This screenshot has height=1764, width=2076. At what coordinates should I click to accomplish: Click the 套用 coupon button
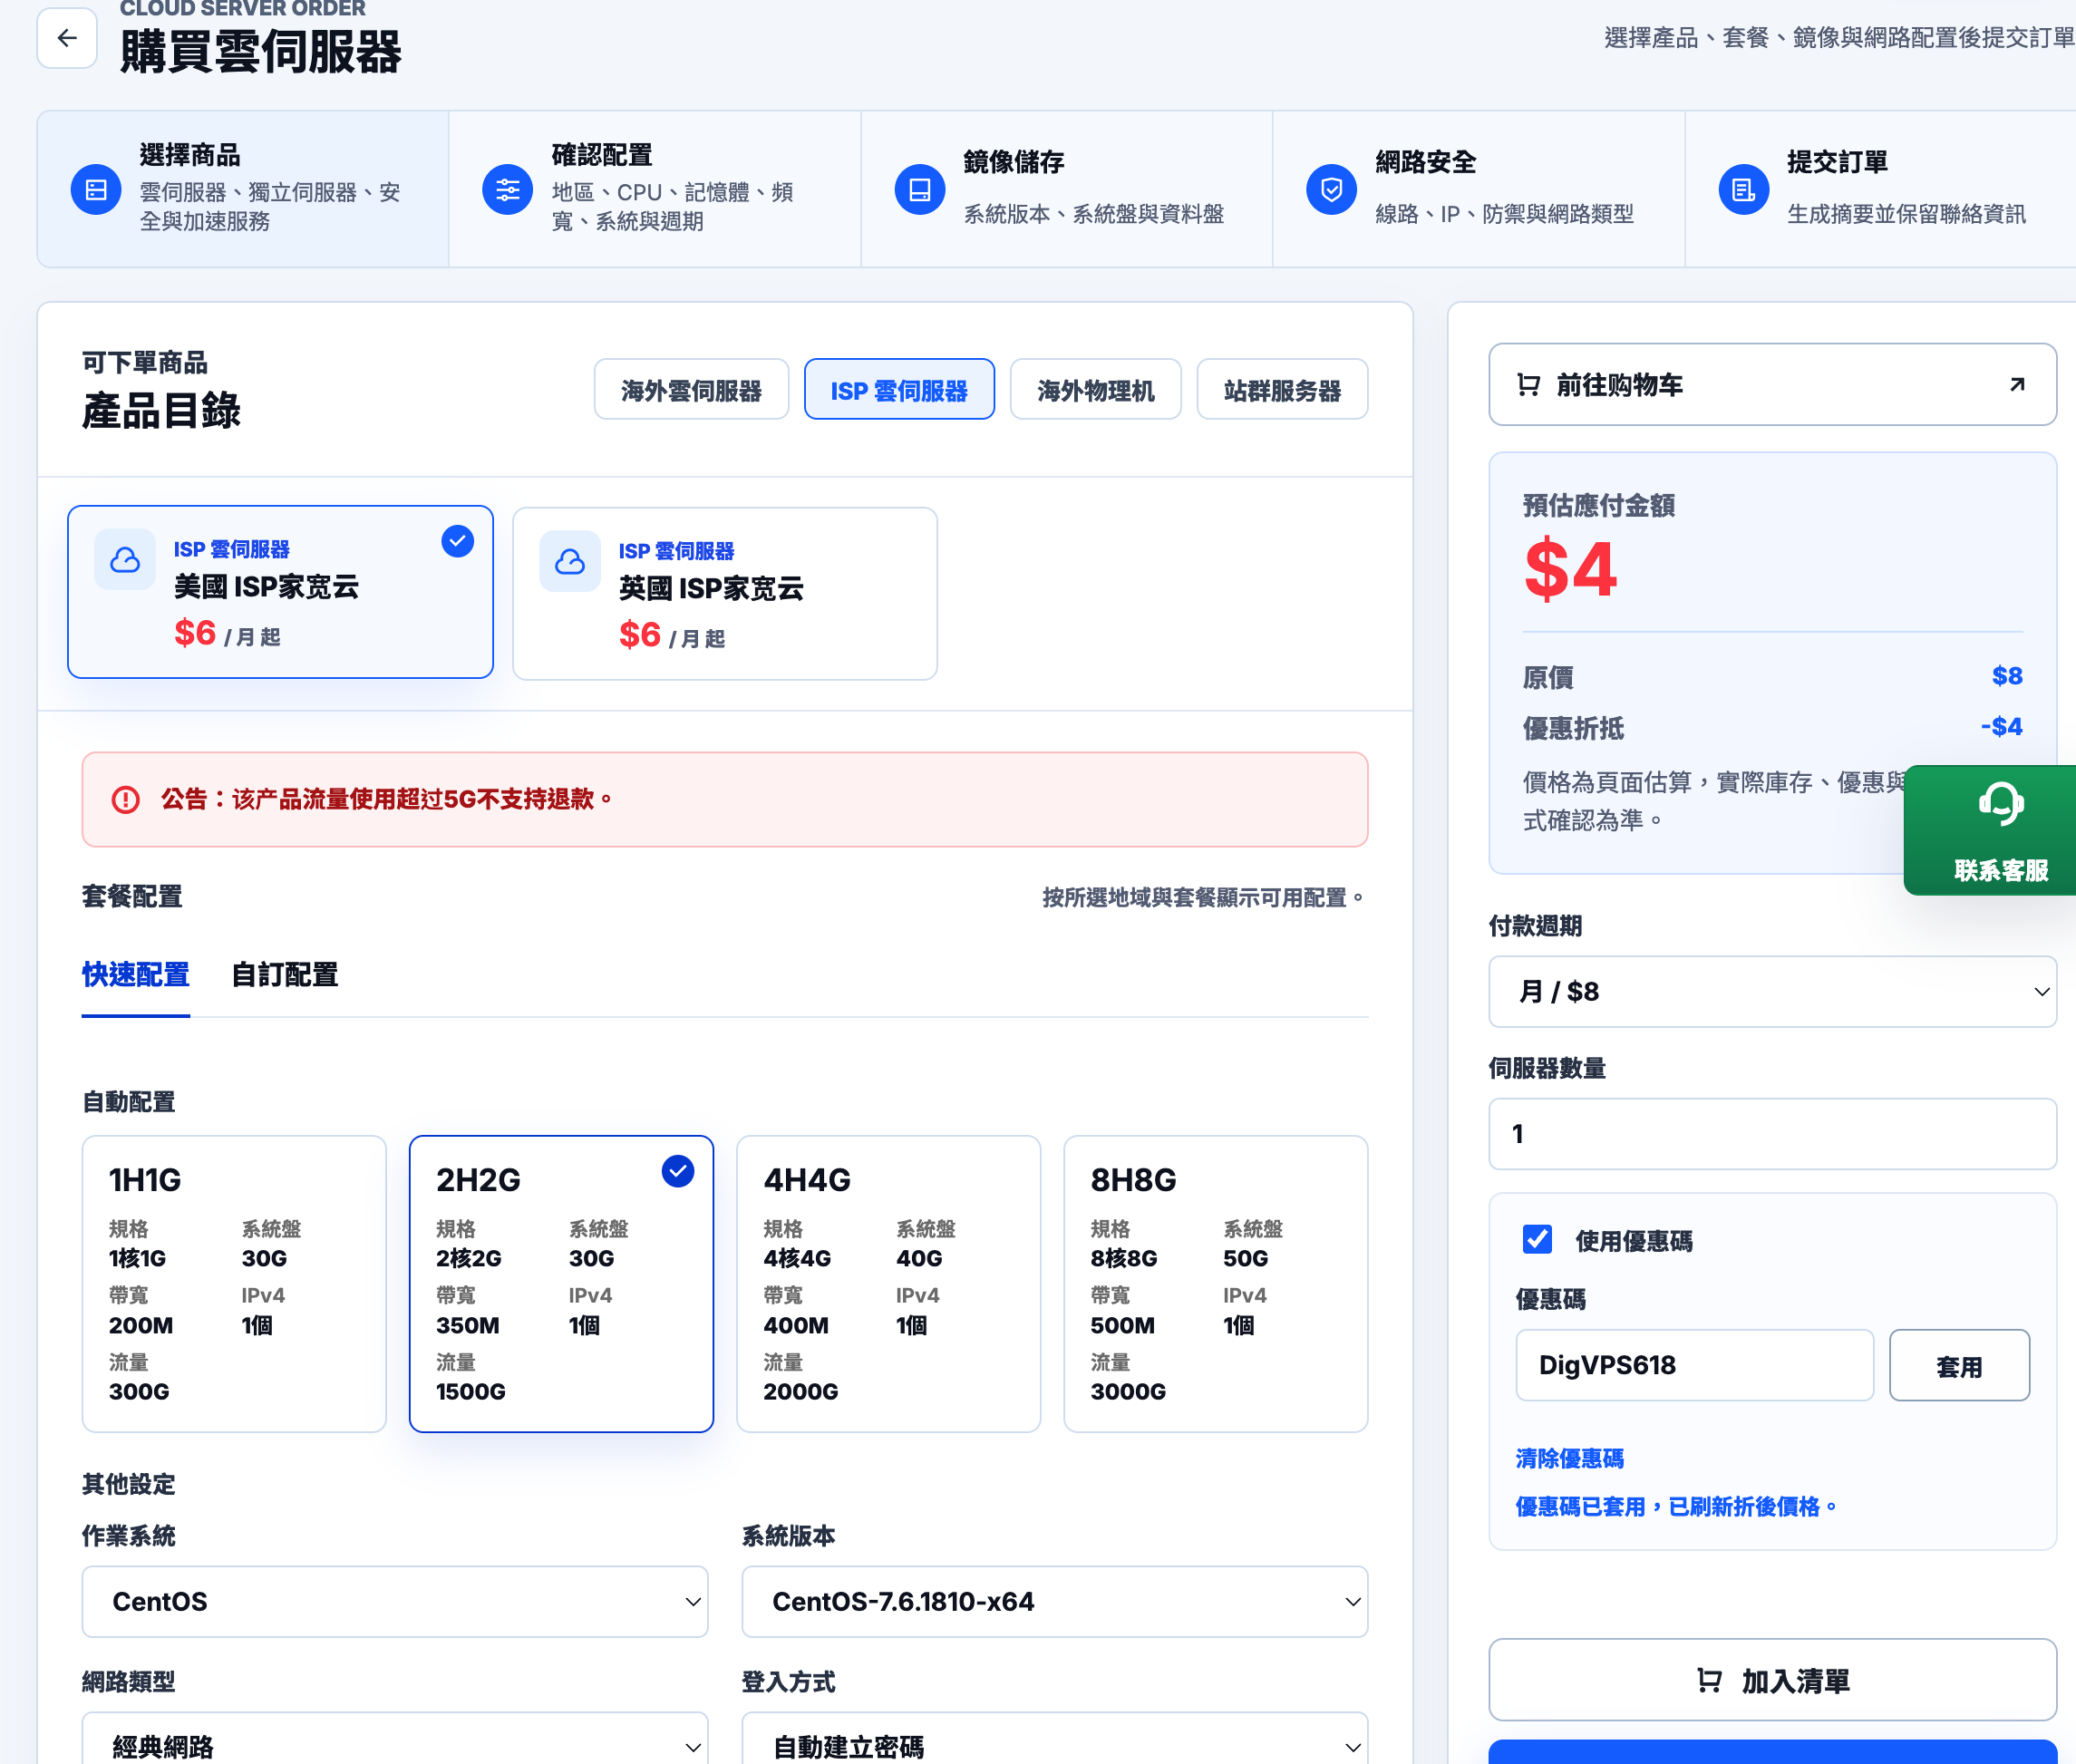click(x=1959, y=1365)
